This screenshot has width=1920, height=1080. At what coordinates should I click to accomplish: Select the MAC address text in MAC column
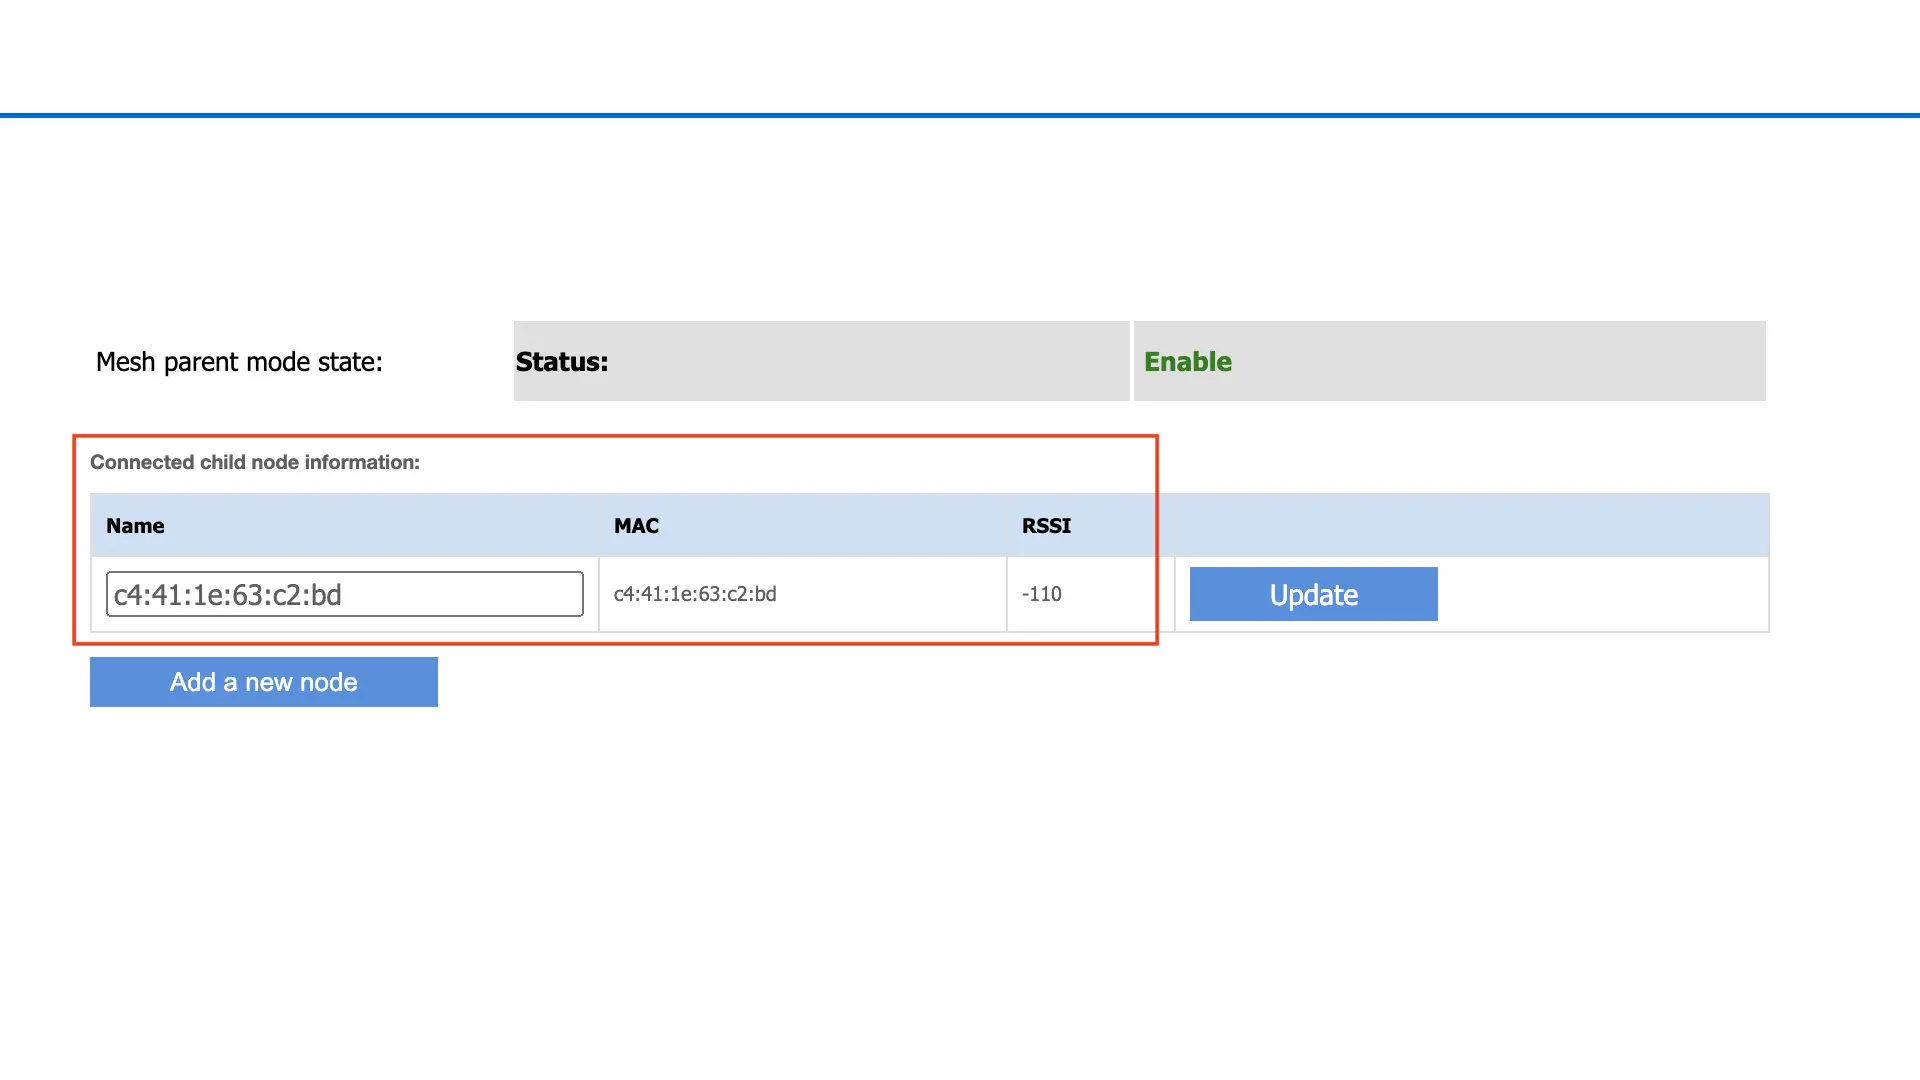[694, 594]
